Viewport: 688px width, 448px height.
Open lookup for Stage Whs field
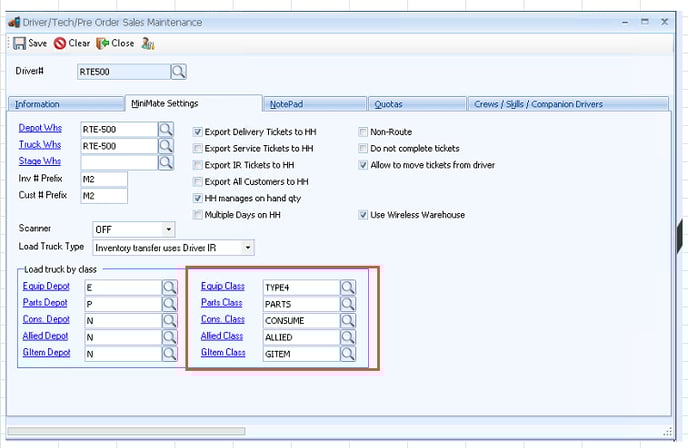point(166,162)
